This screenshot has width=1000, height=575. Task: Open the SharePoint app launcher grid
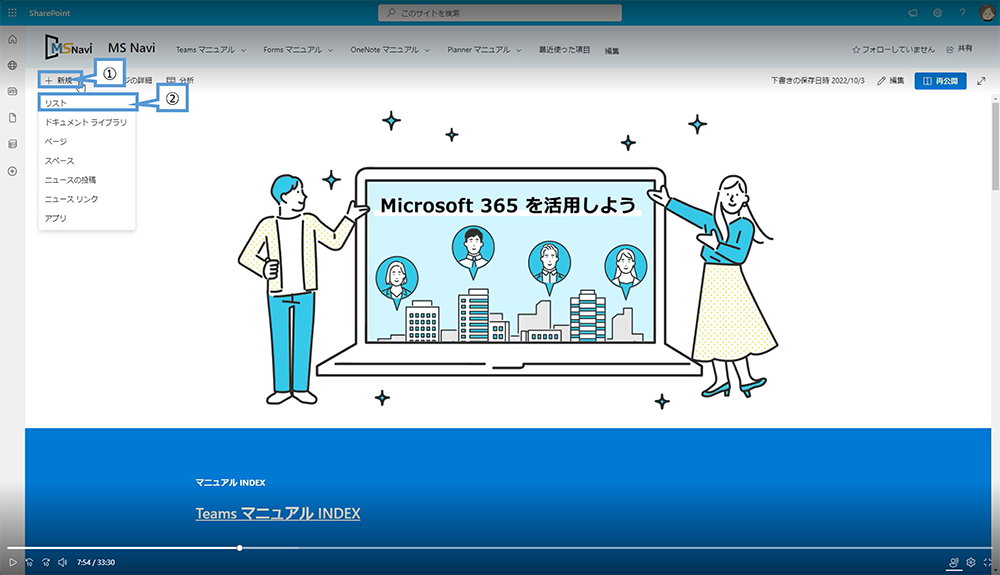12,12
